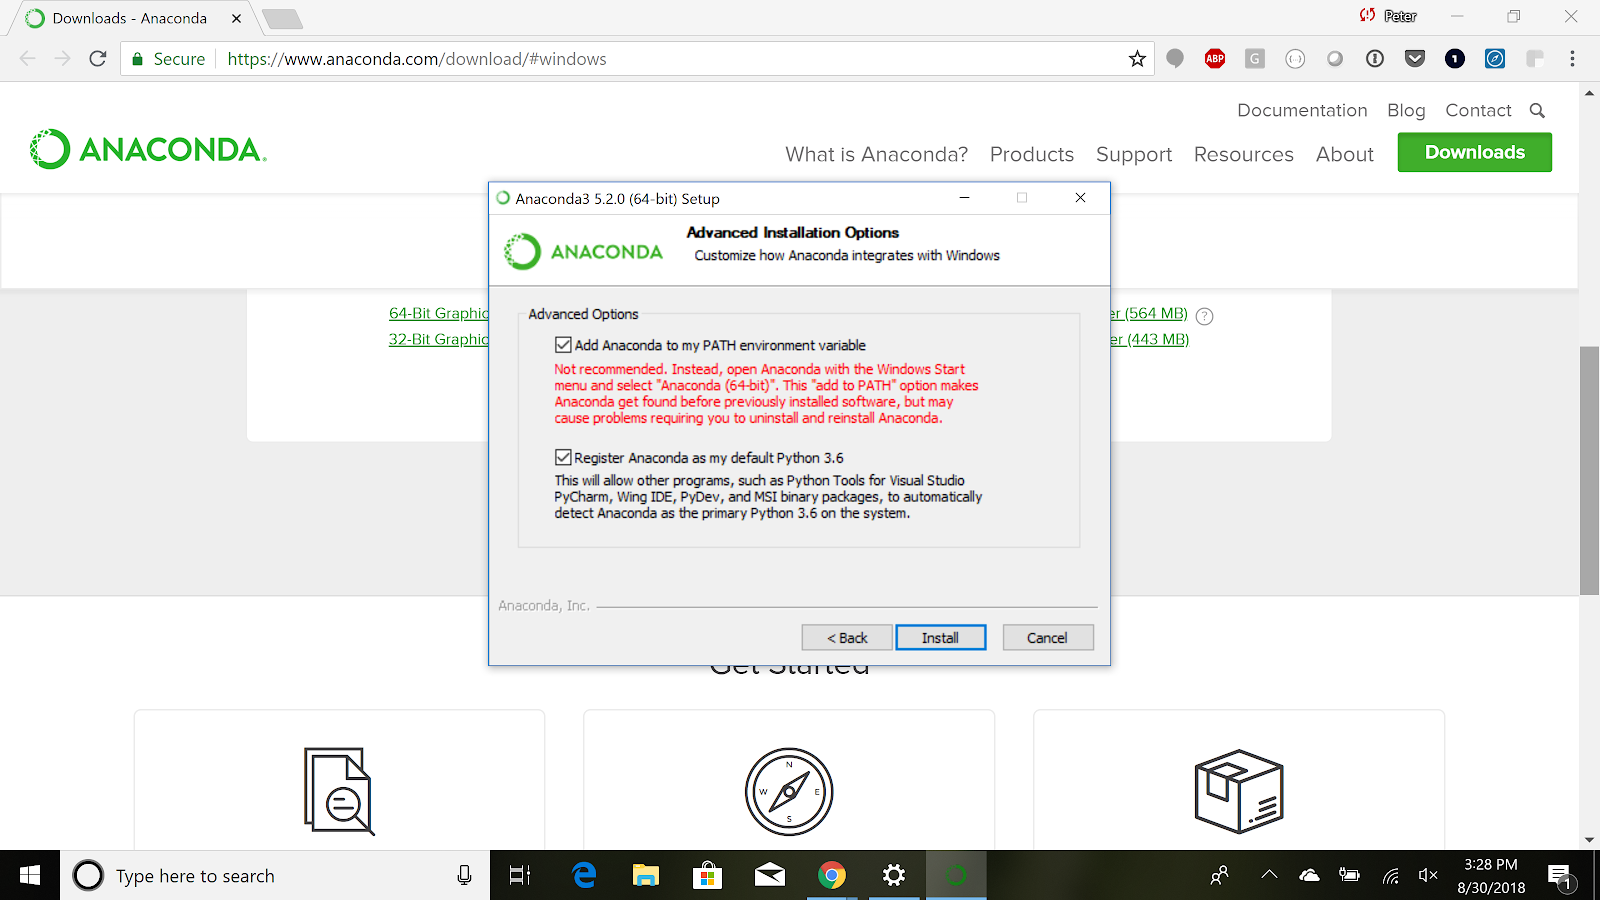This screenshot has height=900, width=1600.
Task: Click the package box icon under Get Started
Action: coord(1239,791)
